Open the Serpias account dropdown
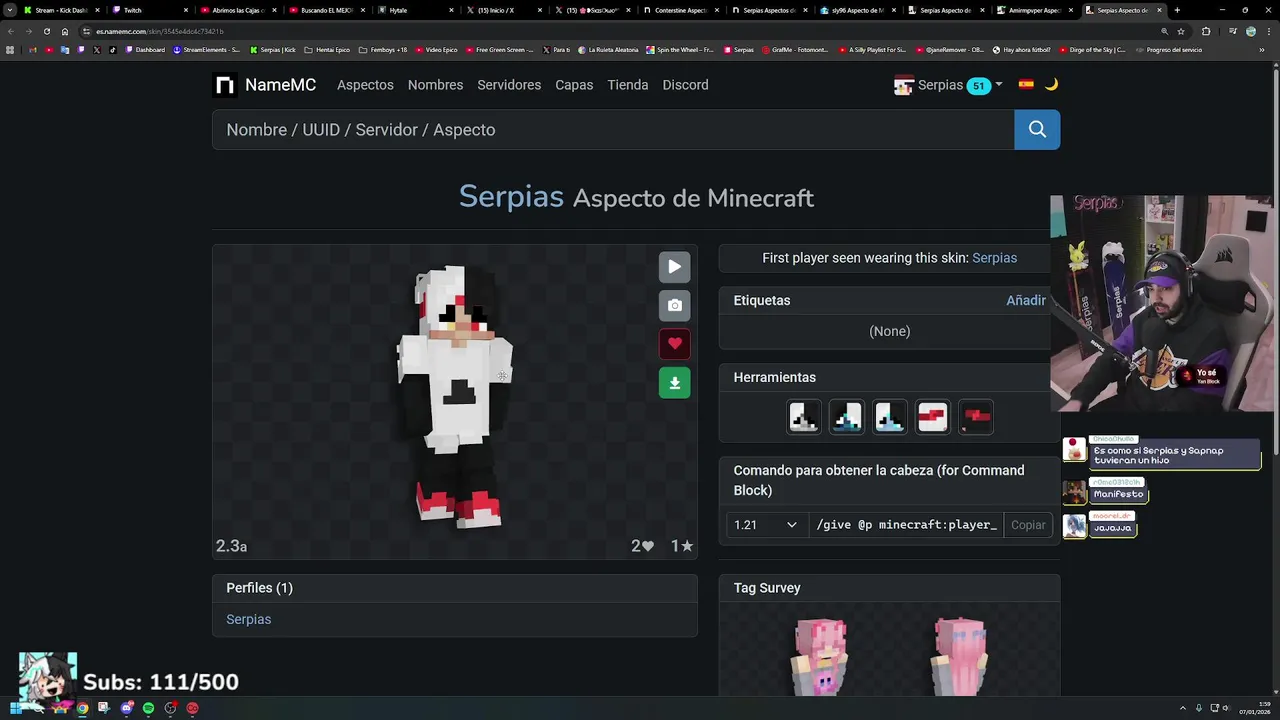 pyautogui.click(x=948, y=85)
